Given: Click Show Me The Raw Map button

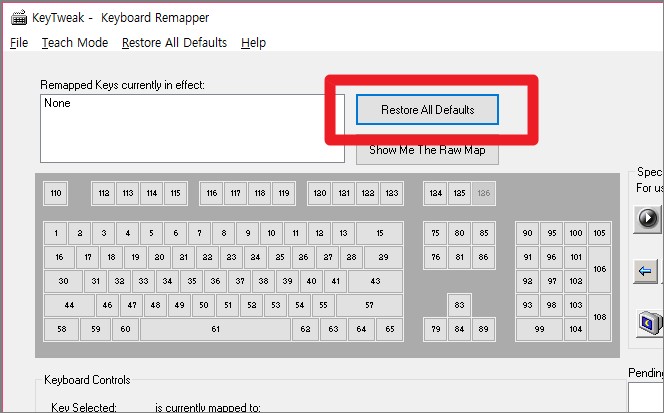Looking at the screenshot, I should (427, 151).
